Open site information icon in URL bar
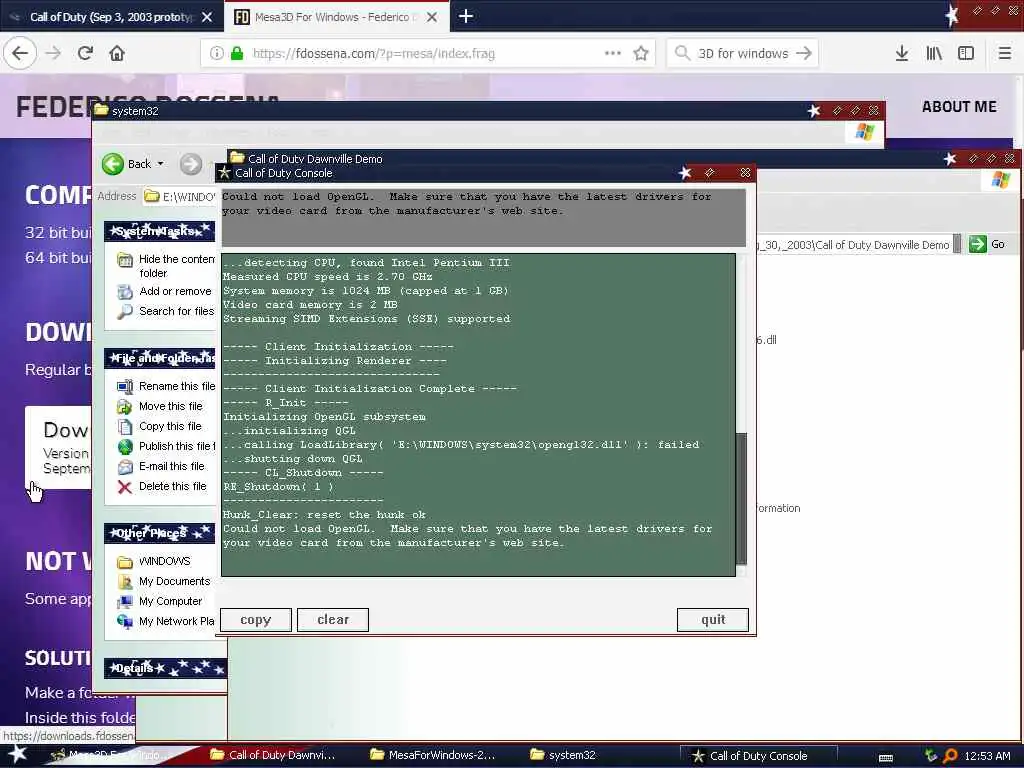1024x768 pixels. tap(217, 53)
